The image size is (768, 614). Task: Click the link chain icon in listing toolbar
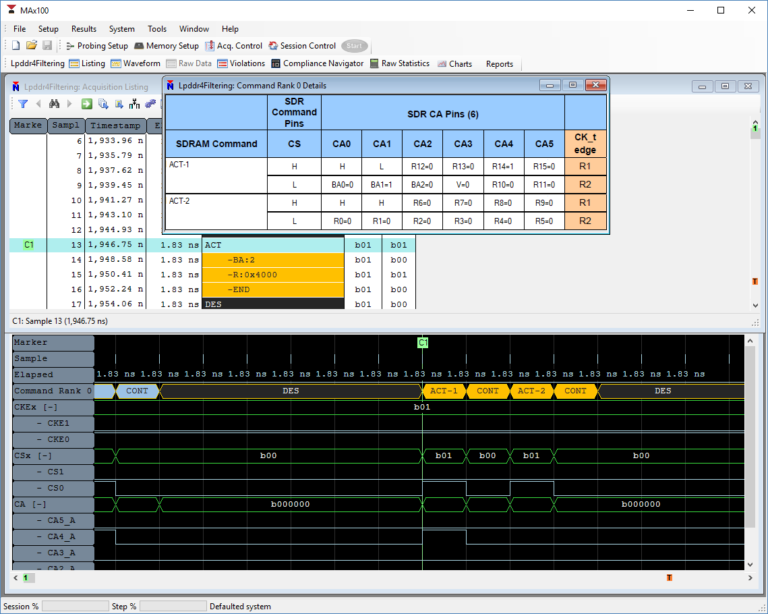click(x=150, y=104)
